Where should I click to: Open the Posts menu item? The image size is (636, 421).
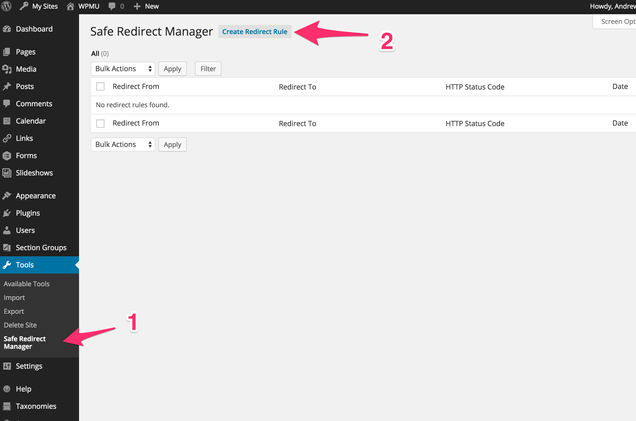[x=25, y=86]
